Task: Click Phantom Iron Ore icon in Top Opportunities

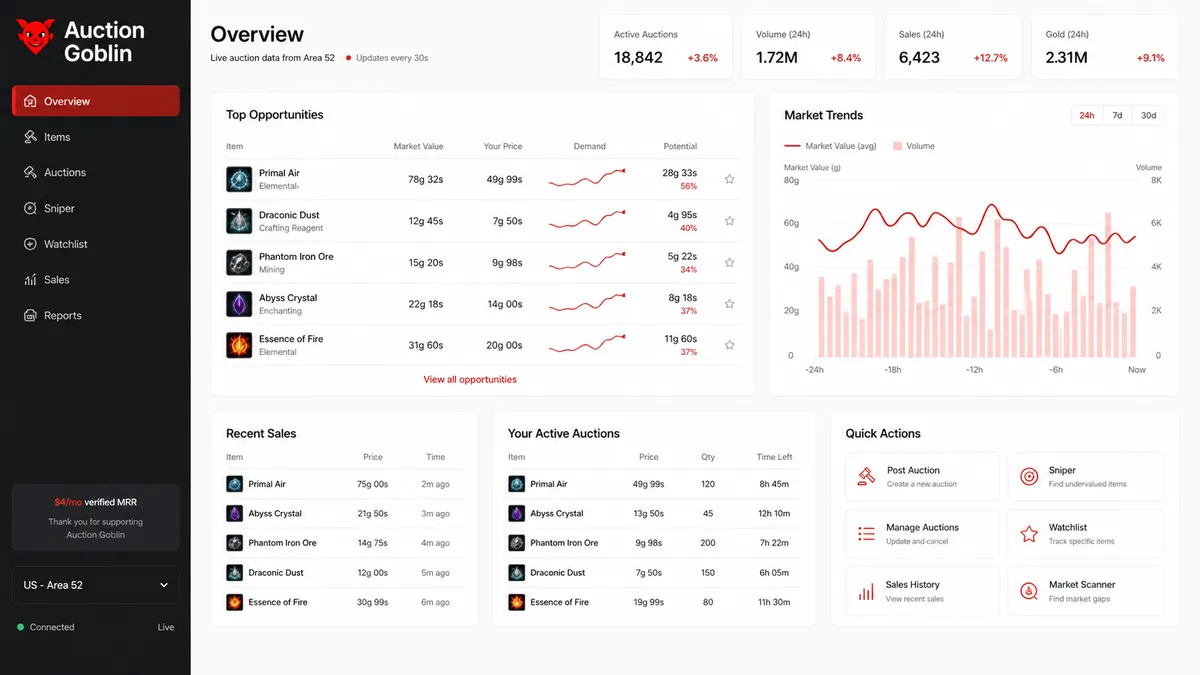Action: pos(239,262)
